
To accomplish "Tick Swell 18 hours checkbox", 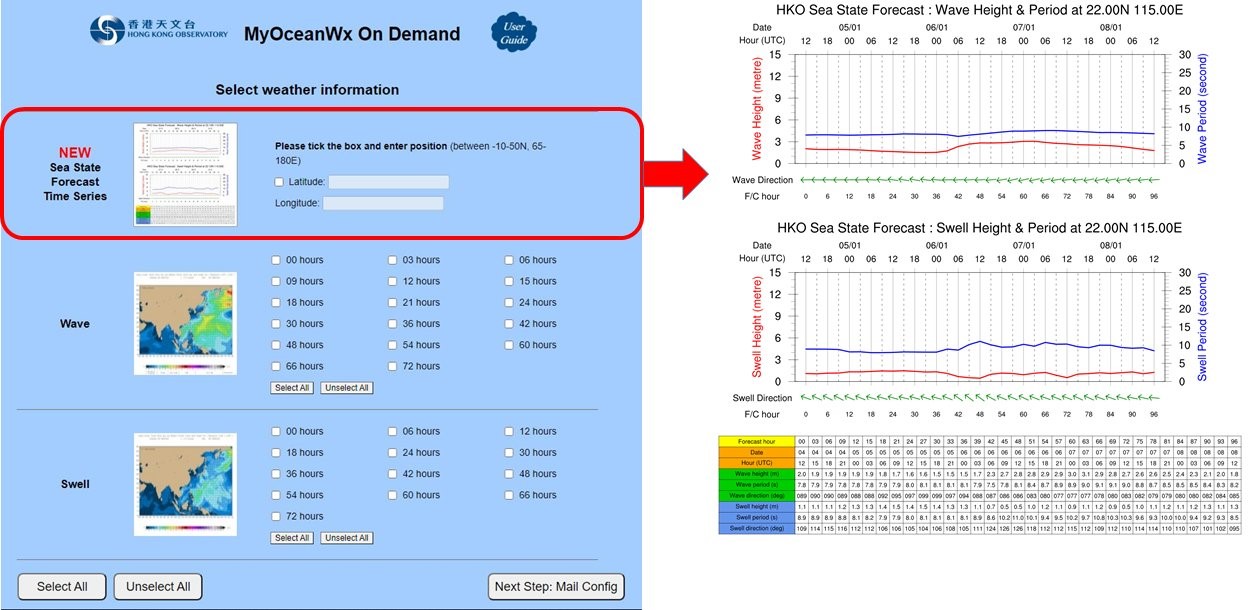I will pyautogui.click(x=277, y=452).
